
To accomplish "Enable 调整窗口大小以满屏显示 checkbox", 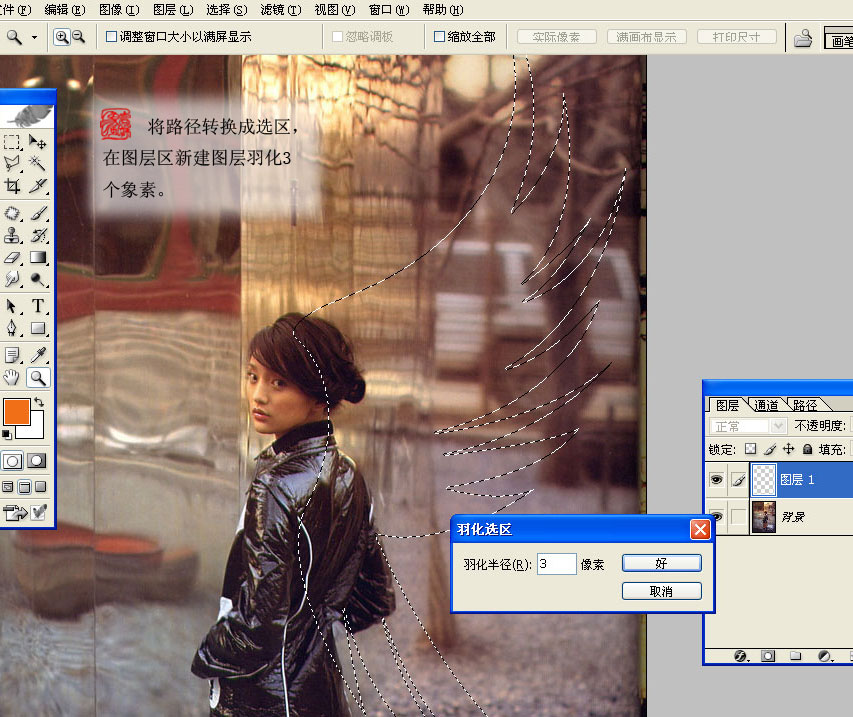I will coord(112,36).
